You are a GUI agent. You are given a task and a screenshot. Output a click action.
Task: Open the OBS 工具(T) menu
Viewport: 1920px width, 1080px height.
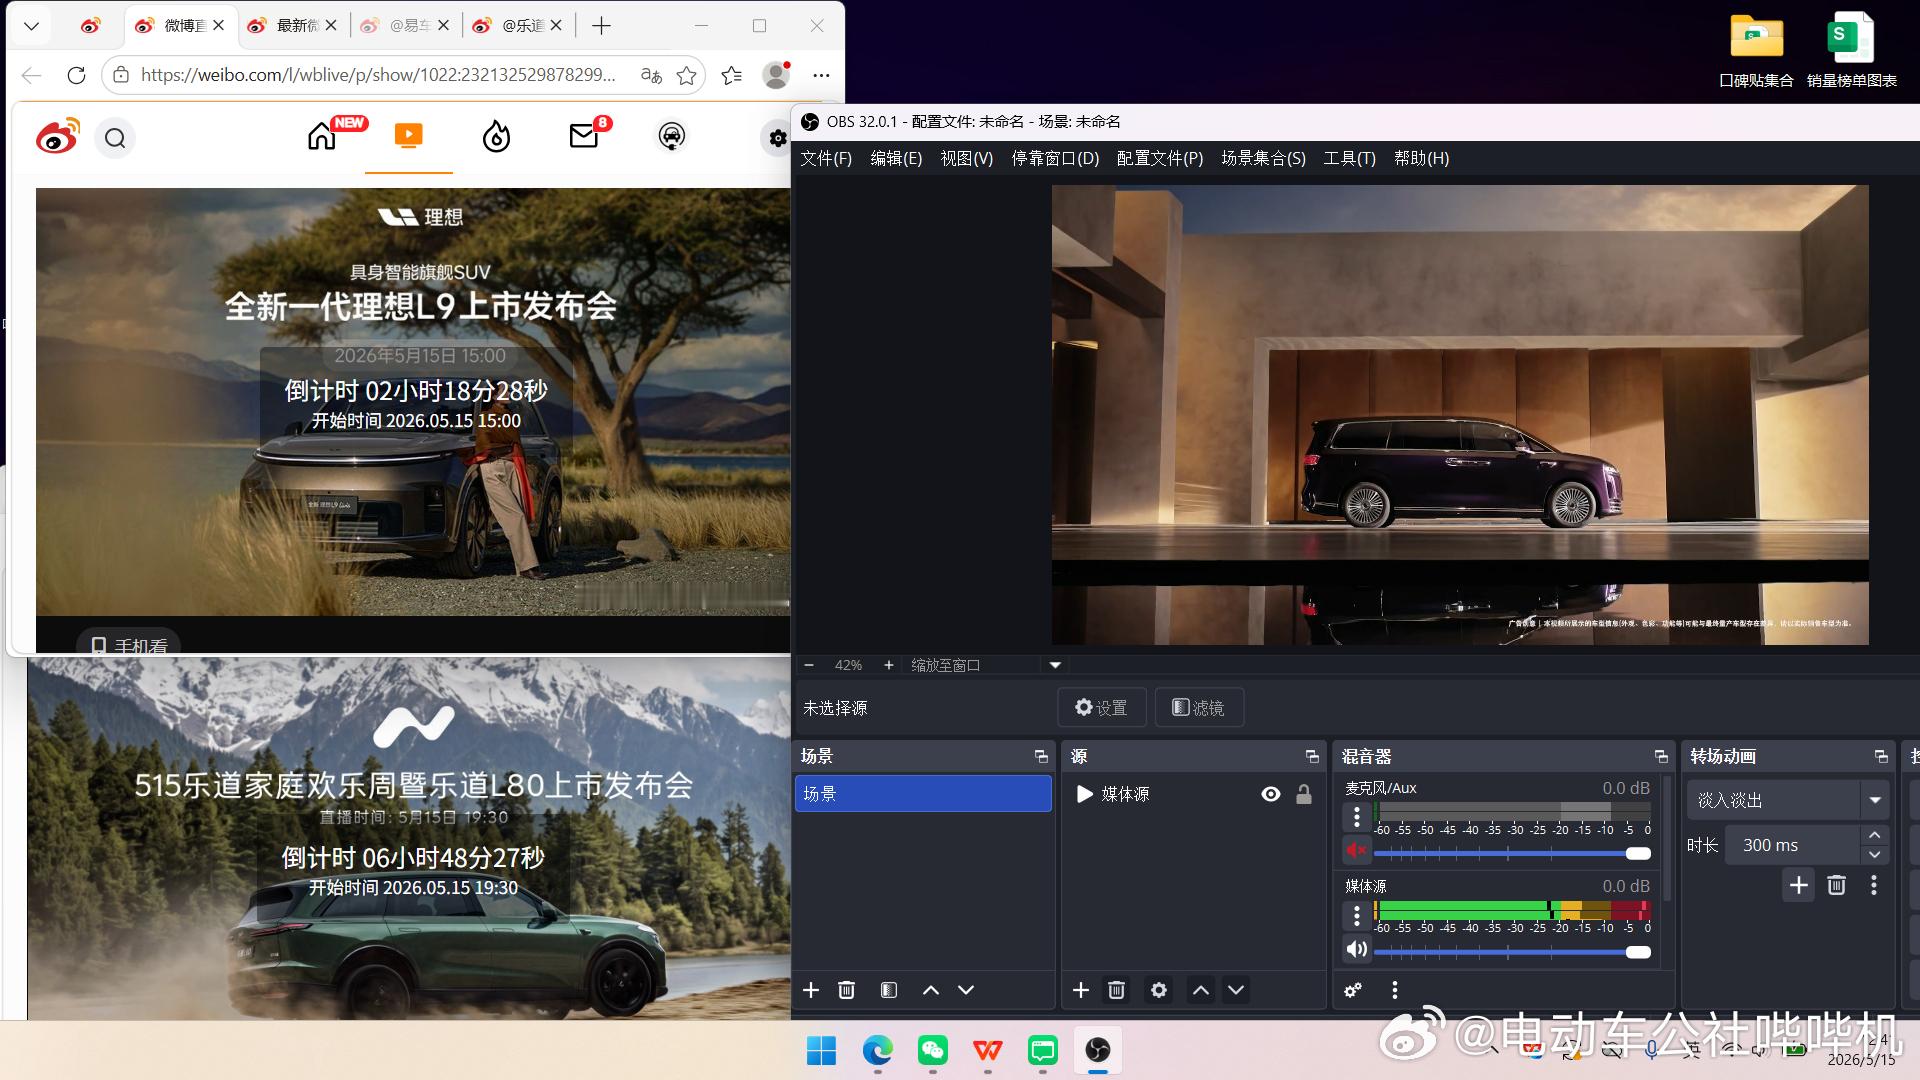1350,158
